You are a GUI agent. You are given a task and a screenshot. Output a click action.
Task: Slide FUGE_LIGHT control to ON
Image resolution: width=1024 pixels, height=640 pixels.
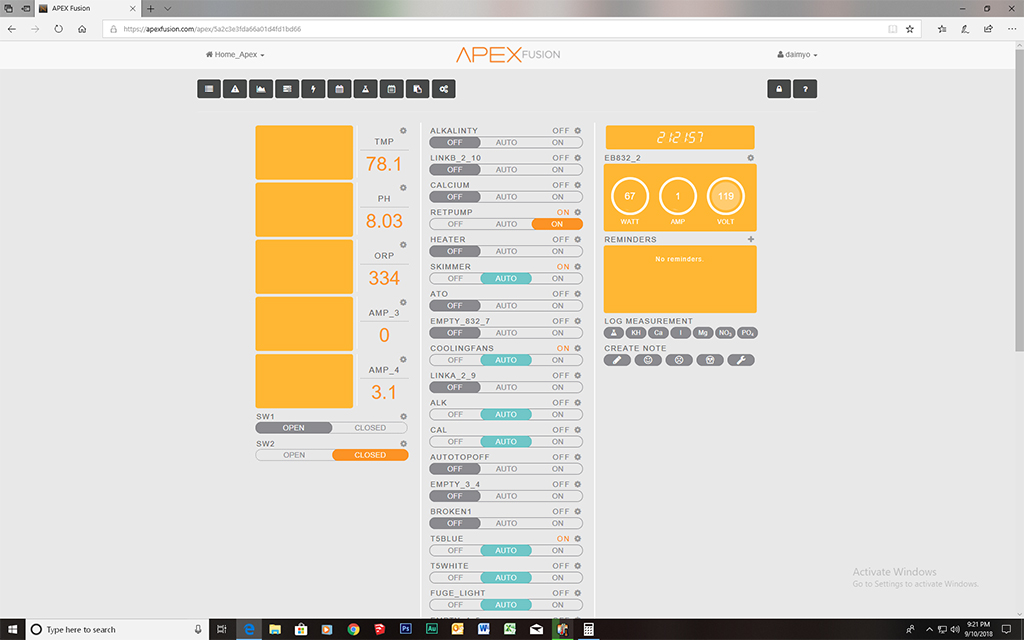tap(557, 605)
